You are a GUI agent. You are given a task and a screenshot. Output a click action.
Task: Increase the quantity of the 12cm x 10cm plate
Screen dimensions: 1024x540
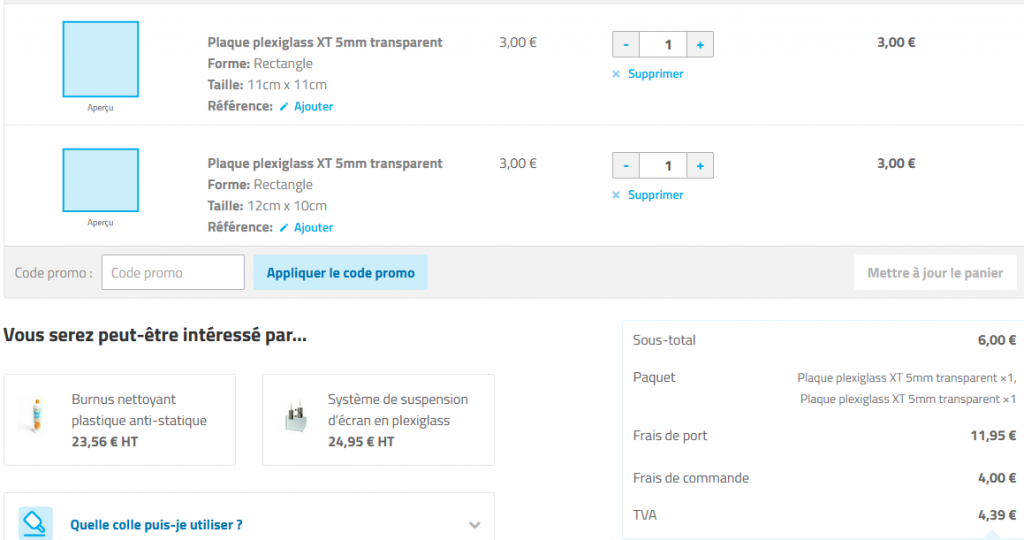pyautogui.click(x=700, y=166)
